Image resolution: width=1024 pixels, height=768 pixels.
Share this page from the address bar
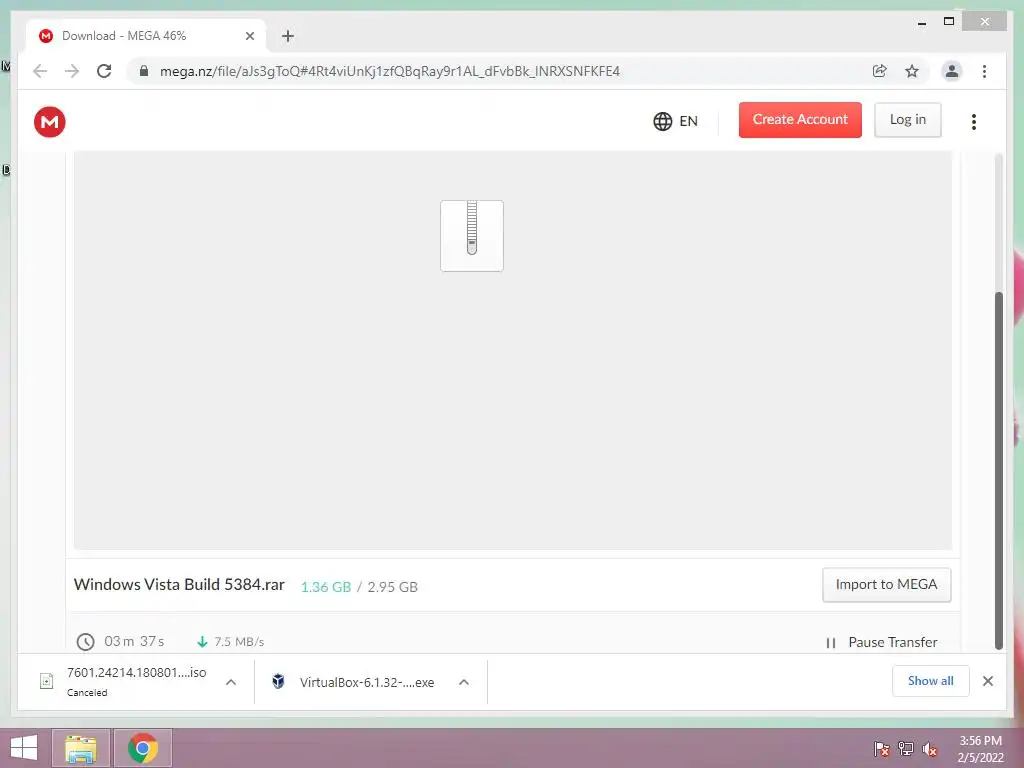point(880,71)
